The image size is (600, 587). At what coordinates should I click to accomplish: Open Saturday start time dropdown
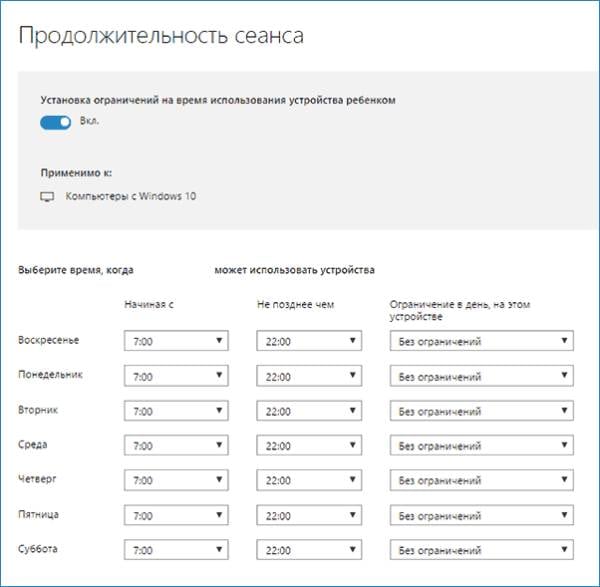click(x=177, y=550)
